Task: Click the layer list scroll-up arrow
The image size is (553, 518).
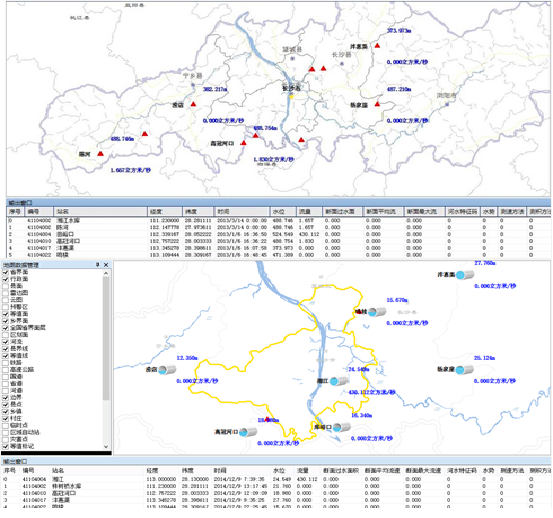Action: (x=106, y=273)
